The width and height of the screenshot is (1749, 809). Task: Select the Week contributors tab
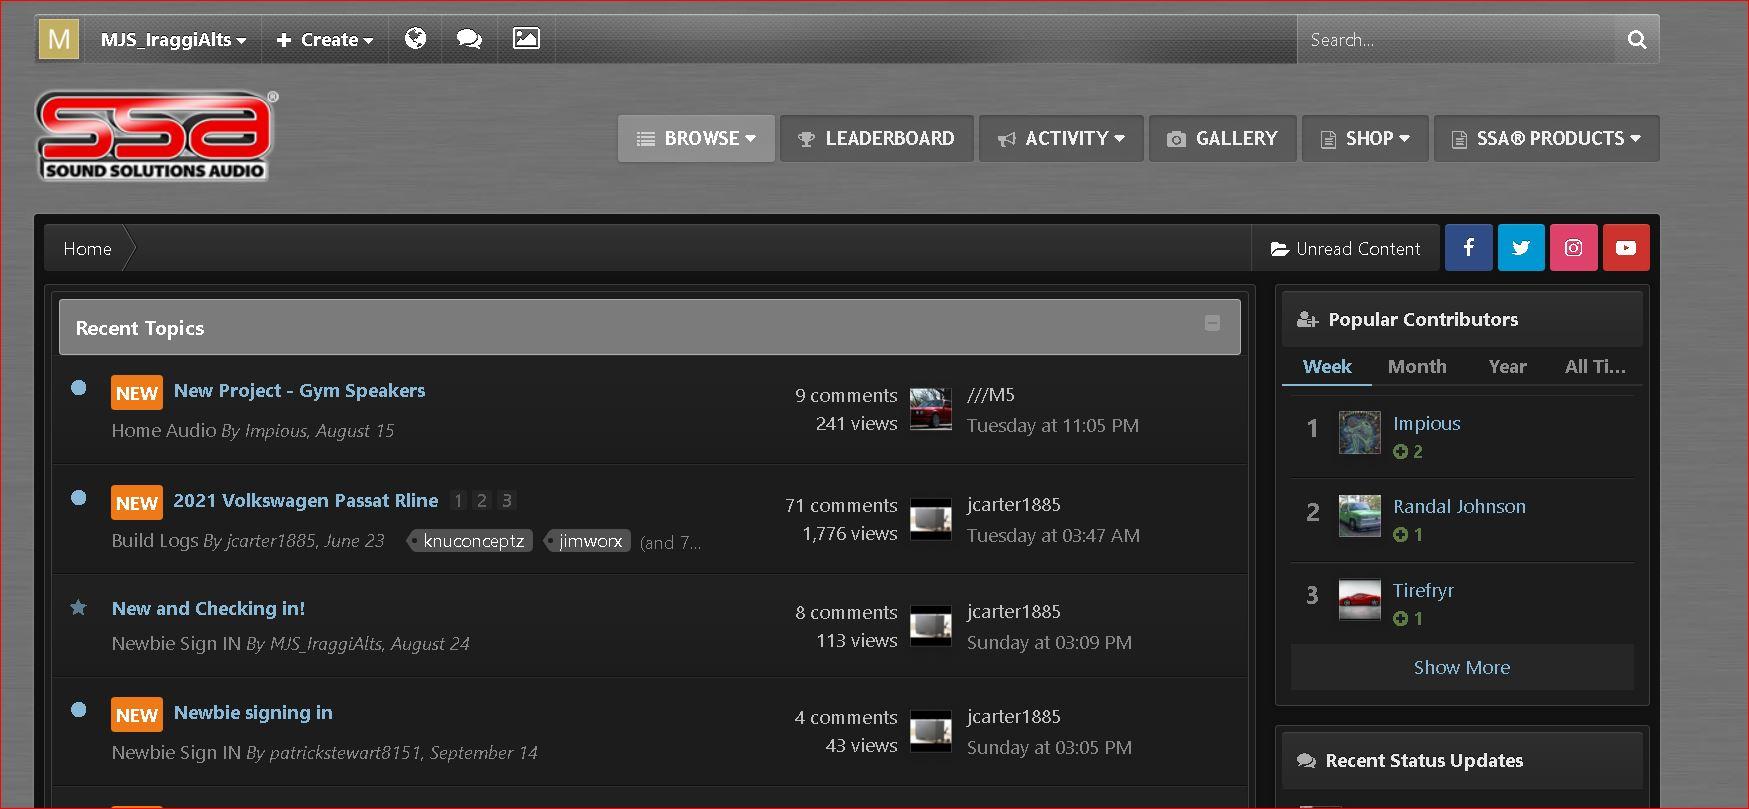click(x=1327, y=367)
